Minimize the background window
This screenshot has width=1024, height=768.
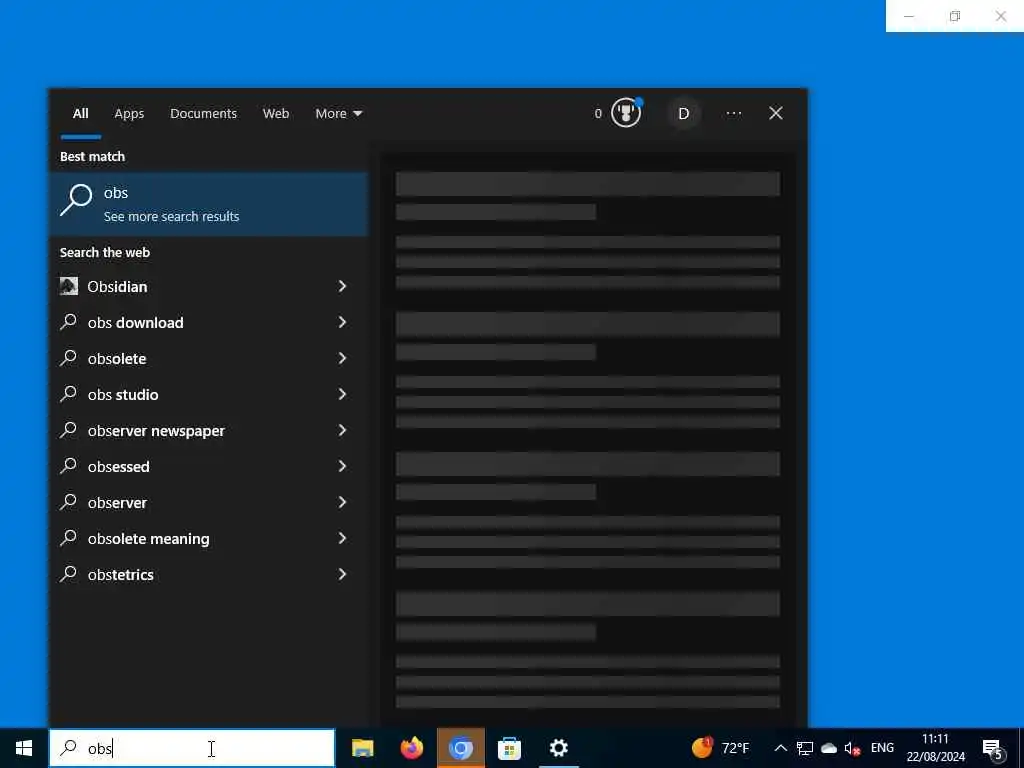908,16
